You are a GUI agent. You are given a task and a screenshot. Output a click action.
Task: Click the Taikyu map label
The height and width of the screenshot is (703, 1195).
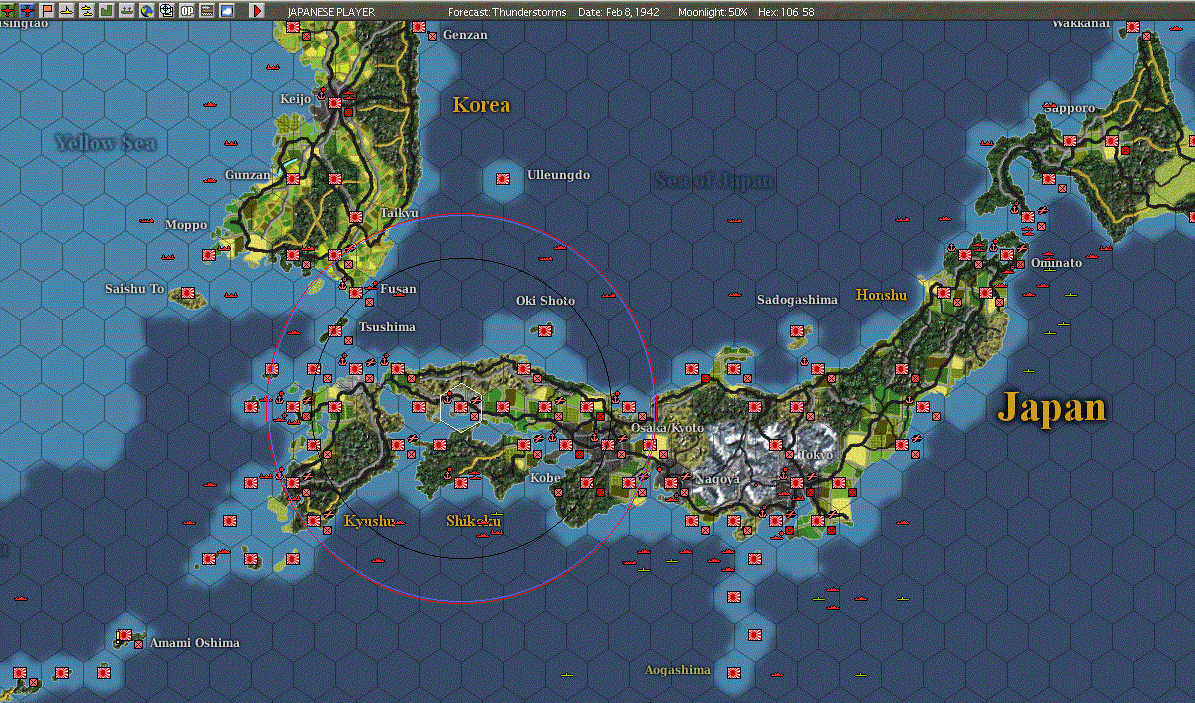[x=399, y=213]
